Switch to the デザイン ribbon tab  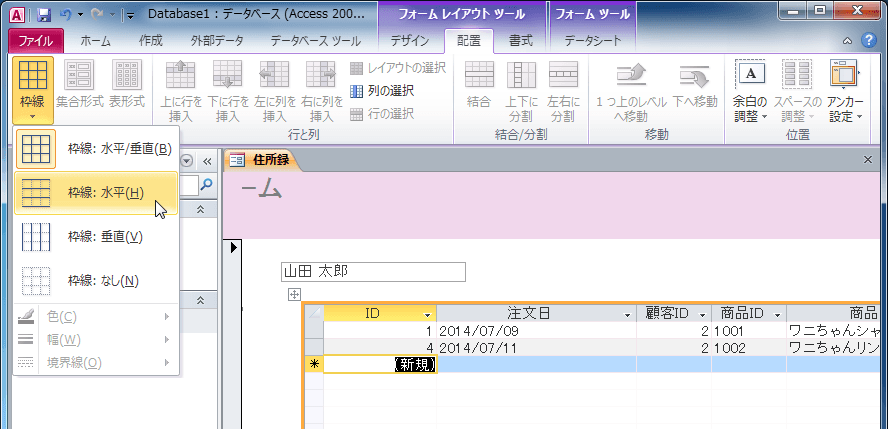pyautogui.click(x=410, y=41)
